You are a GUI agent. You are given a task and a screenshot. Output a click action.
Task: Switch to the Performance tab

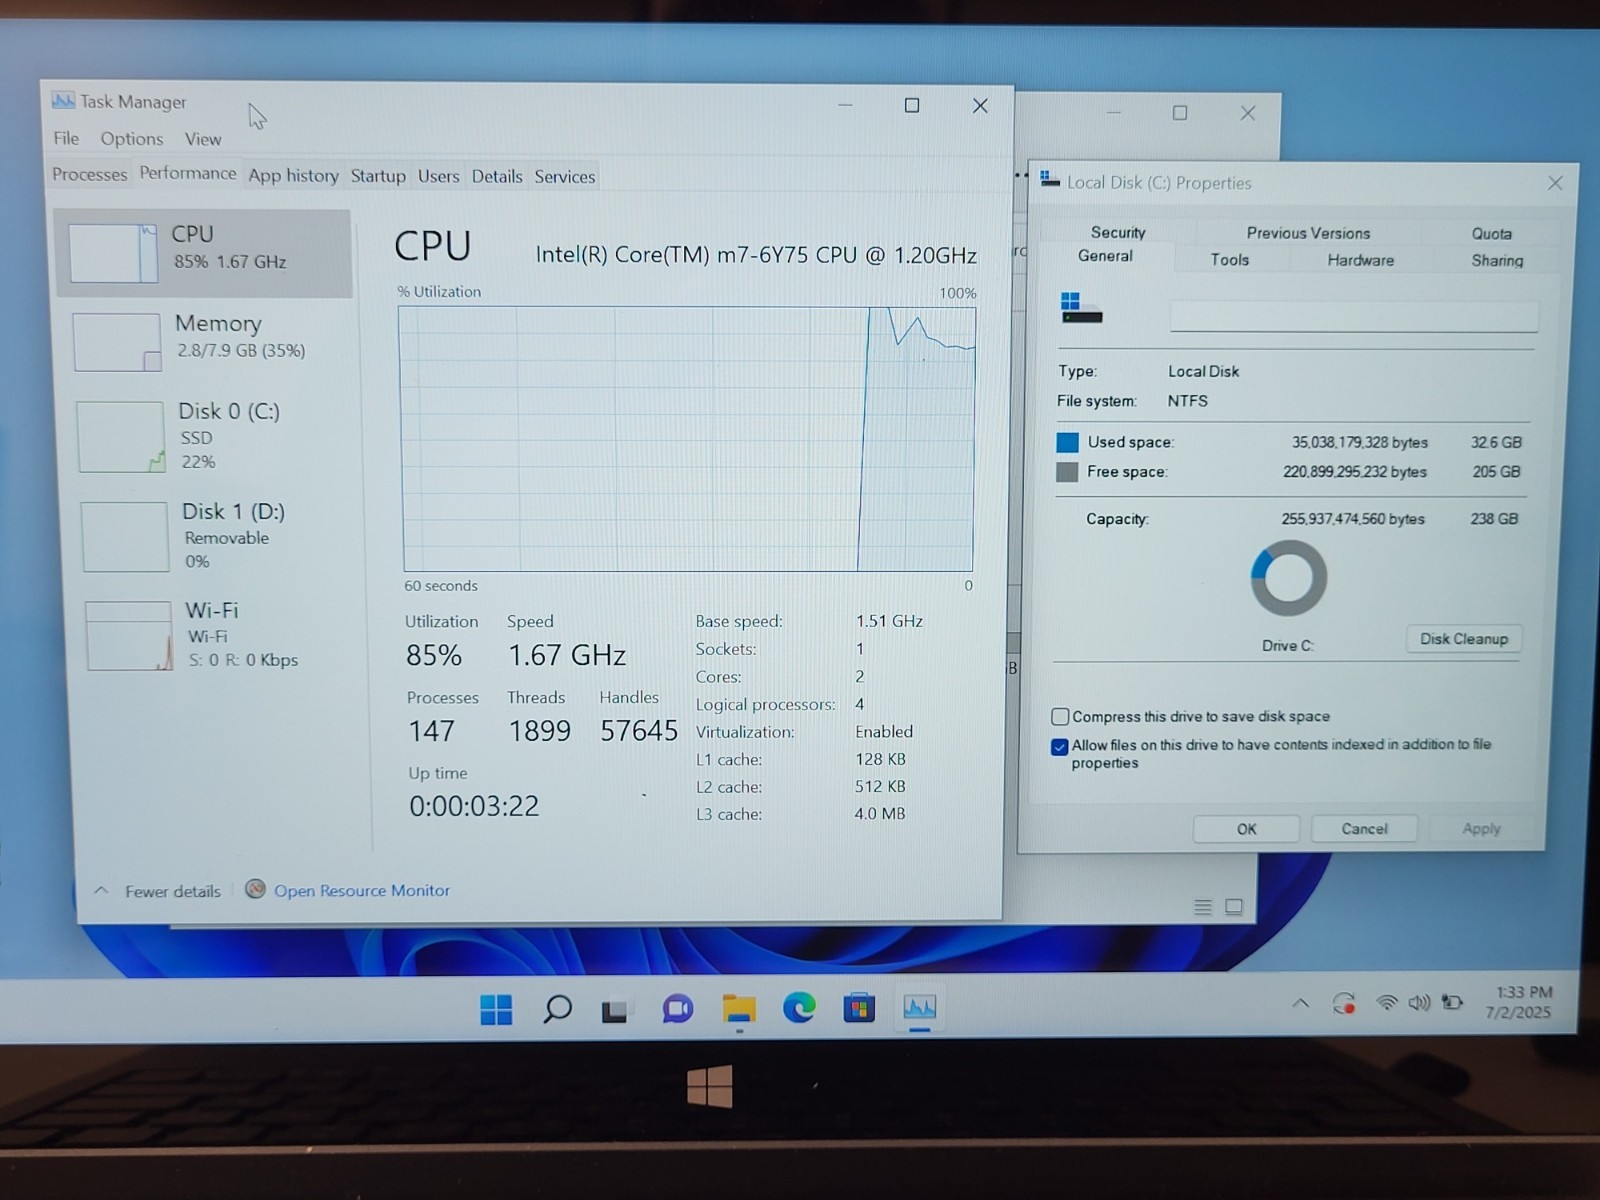click(x=187, y=173)
